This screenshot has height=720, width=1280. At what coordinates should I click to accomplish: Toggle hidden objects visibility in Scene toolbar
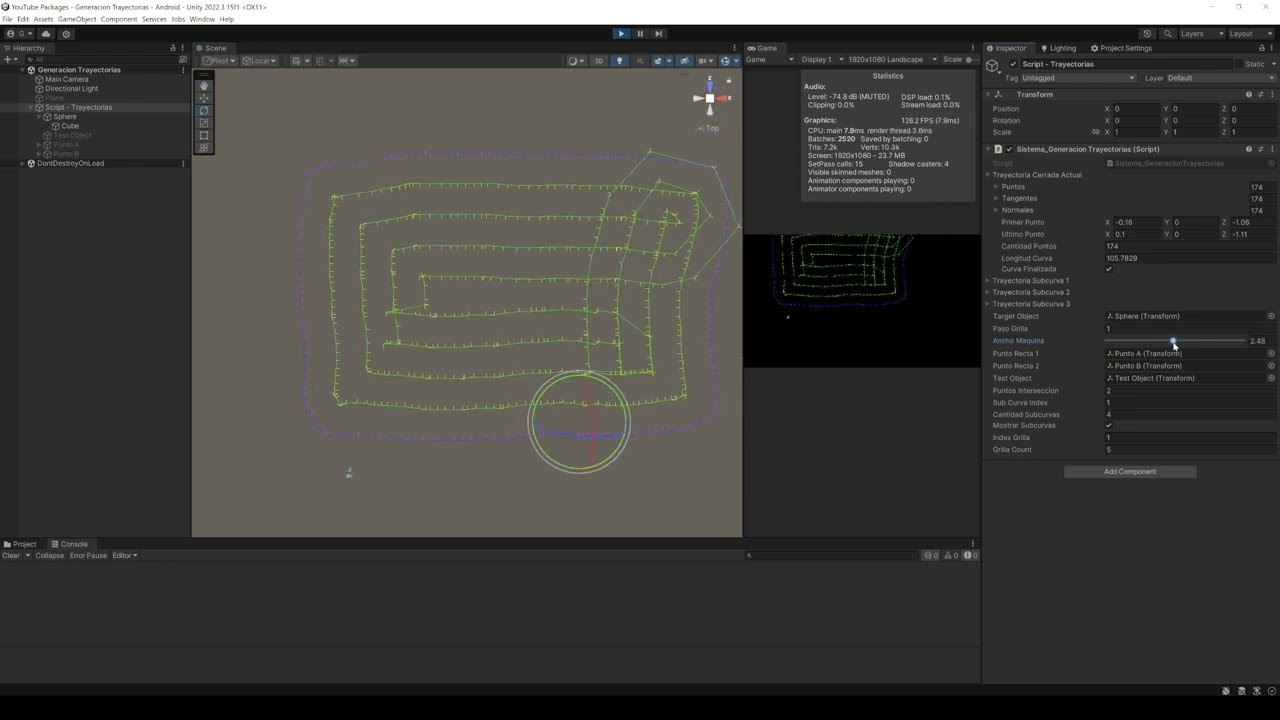coord(684,60)
